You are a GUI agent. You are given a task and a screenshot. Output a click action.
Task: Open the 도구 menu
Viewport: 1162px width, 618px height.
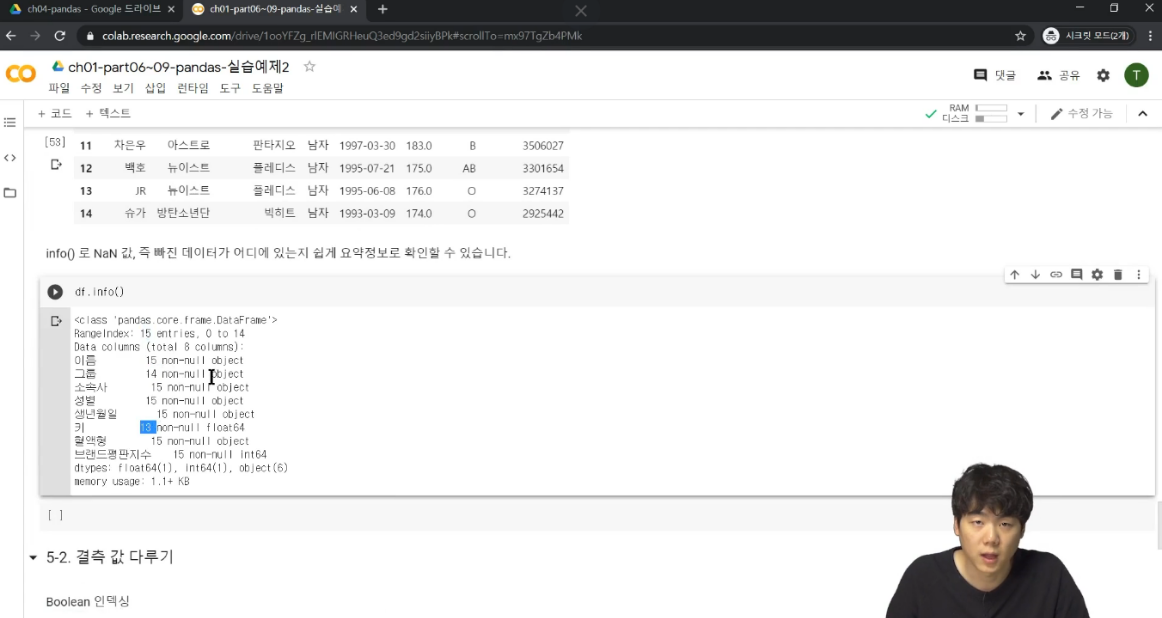(230, 88)
